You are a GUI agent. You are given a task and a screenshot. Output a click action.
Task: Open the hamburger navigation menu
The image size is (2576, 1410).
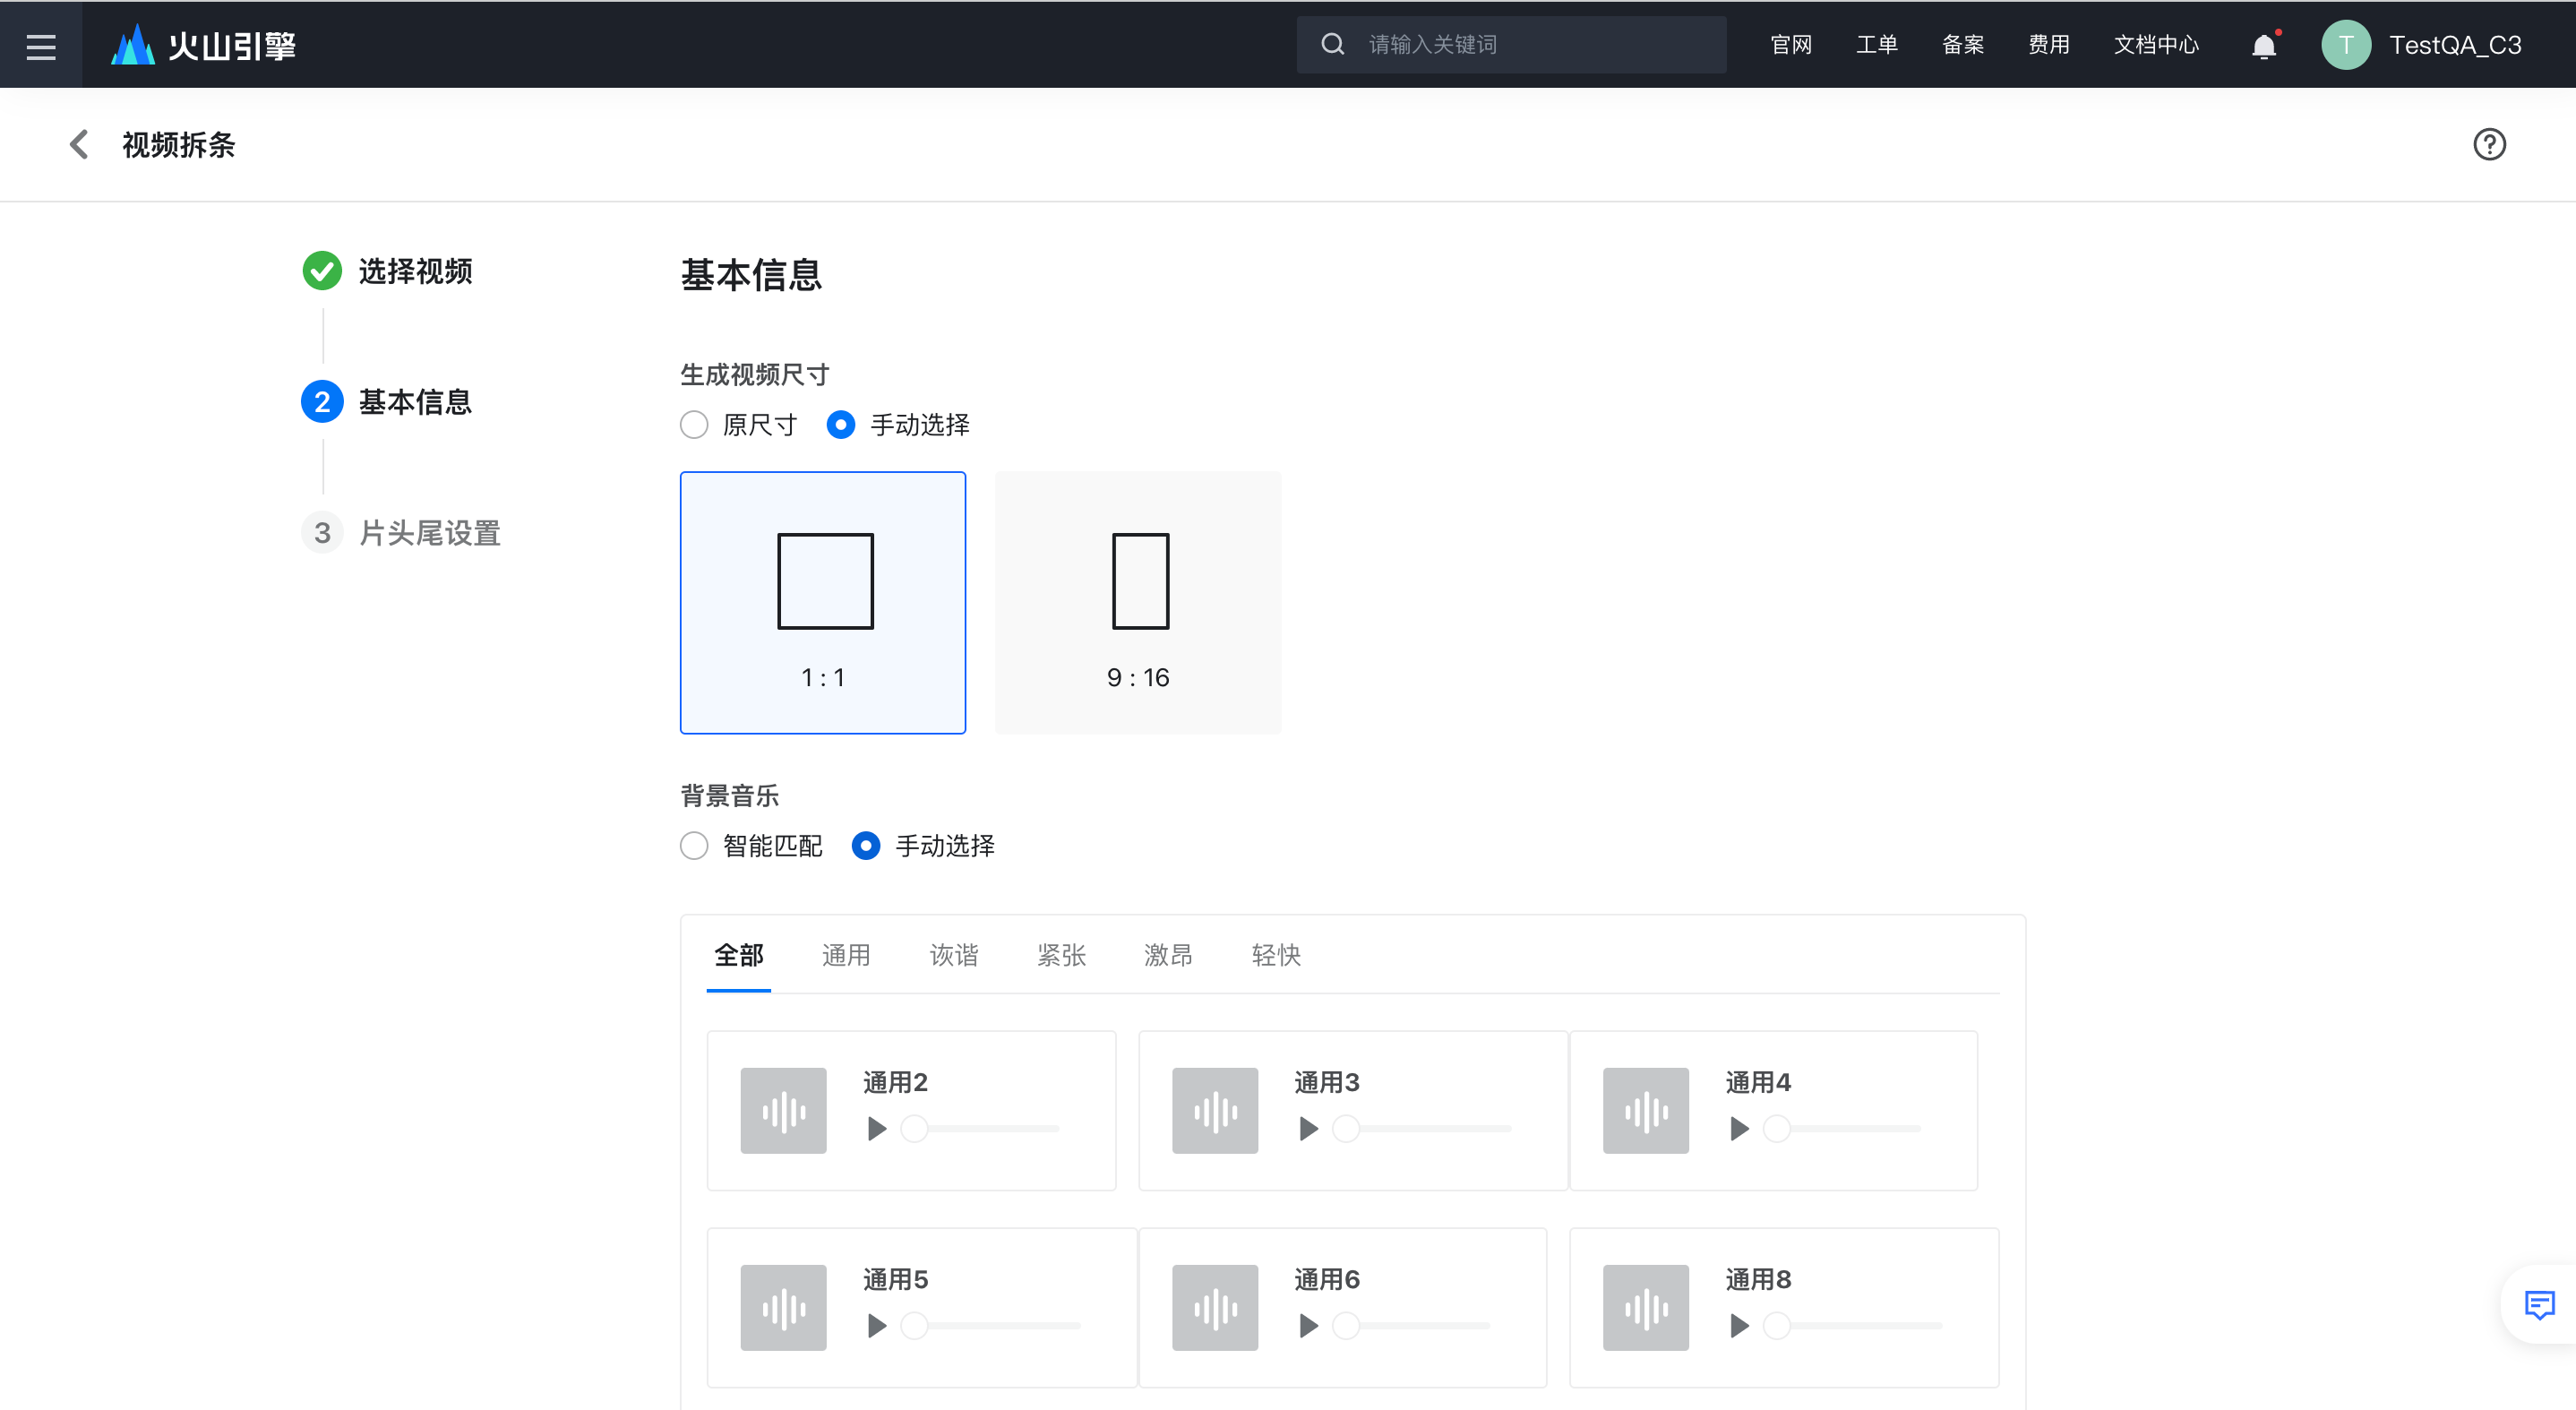pos(41,45)
